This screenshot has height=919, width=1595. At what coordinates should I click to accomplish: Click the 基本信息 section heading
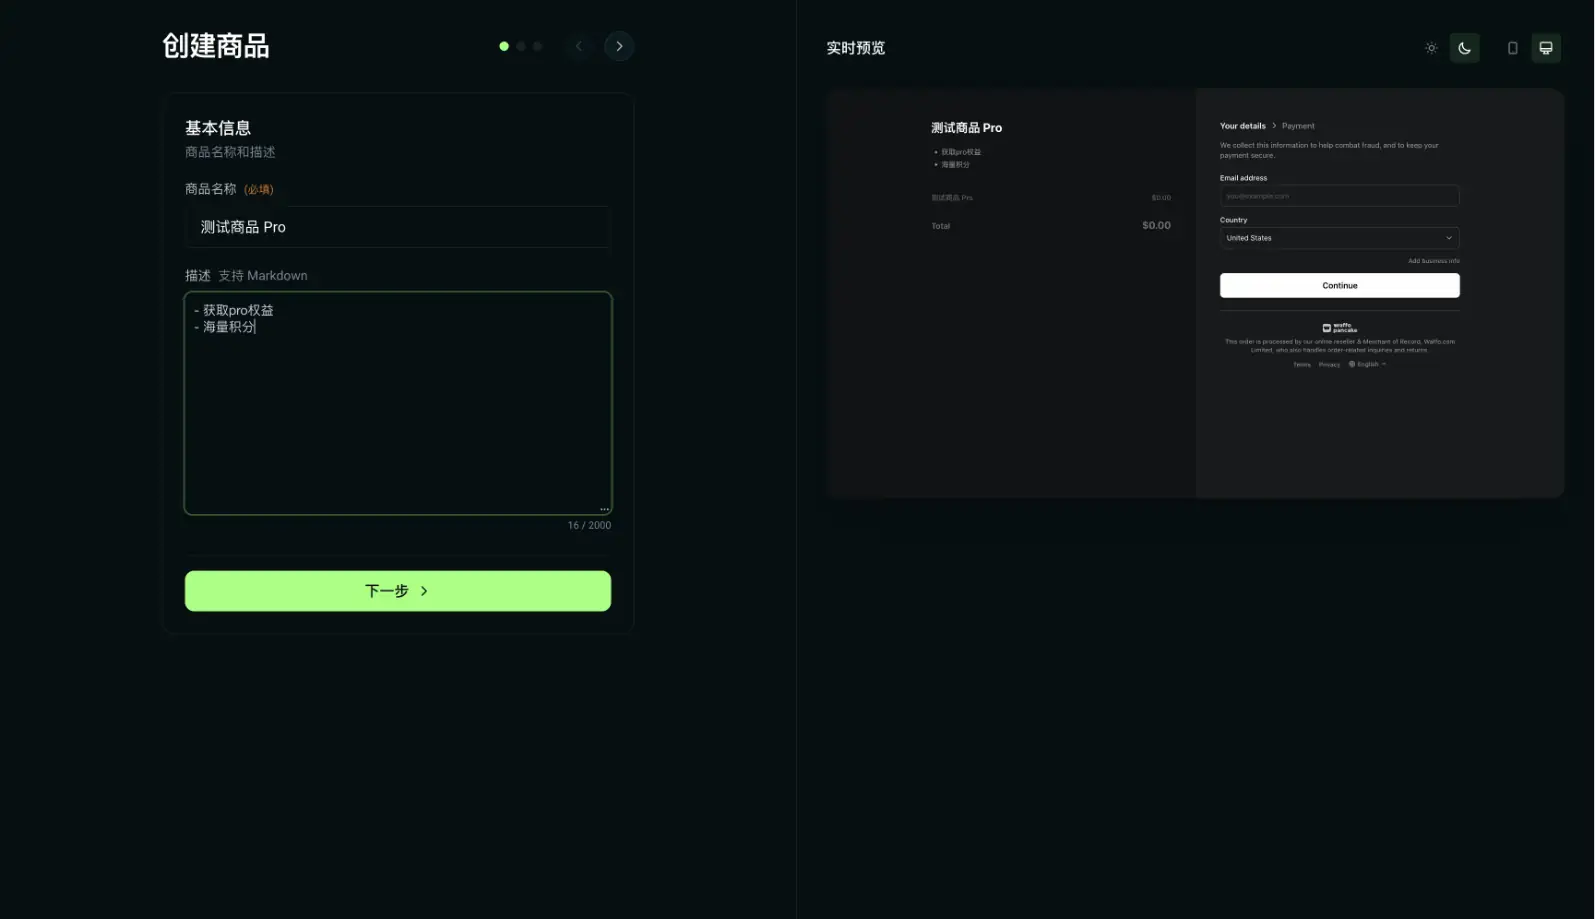coord(218,128)
